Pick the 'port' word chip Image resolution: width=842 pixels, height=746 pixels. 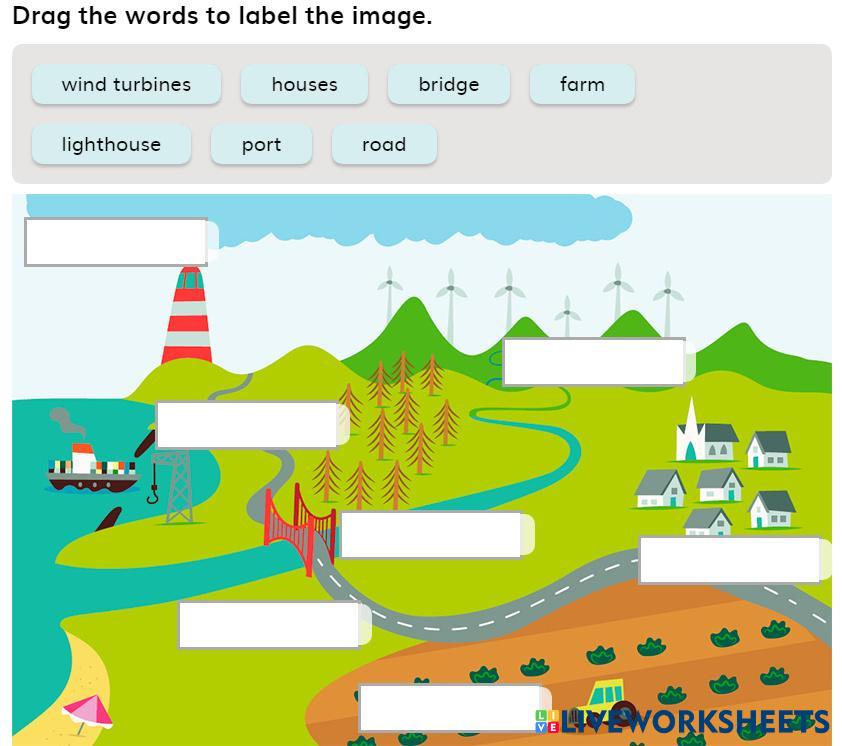point(261,144)
